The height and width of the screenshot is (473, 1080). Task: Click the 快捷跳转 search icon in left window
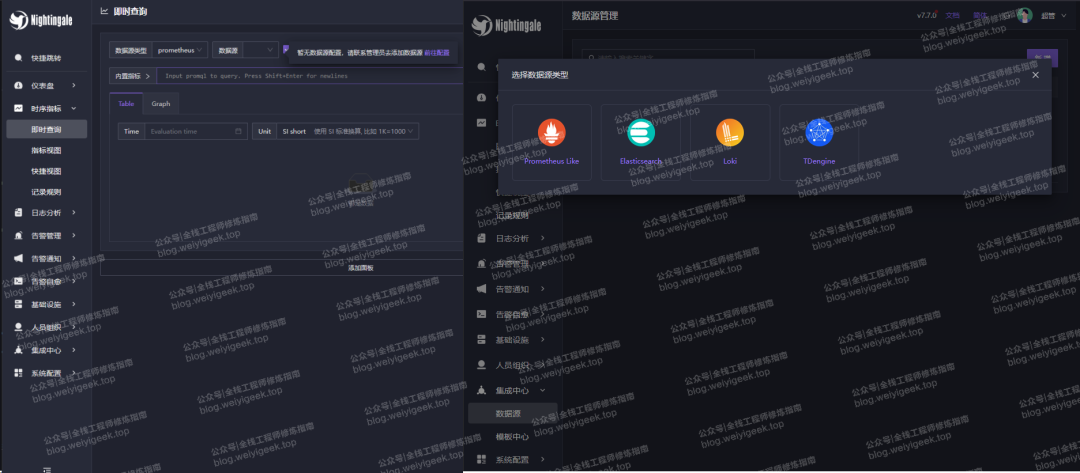point(19,58)
